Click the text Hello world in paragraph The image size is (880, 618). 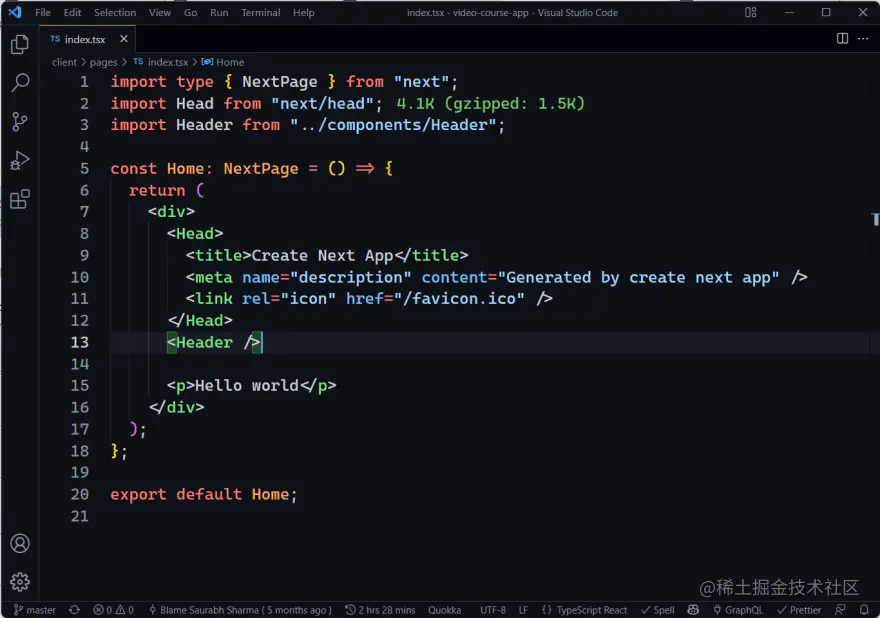(246, 386)
